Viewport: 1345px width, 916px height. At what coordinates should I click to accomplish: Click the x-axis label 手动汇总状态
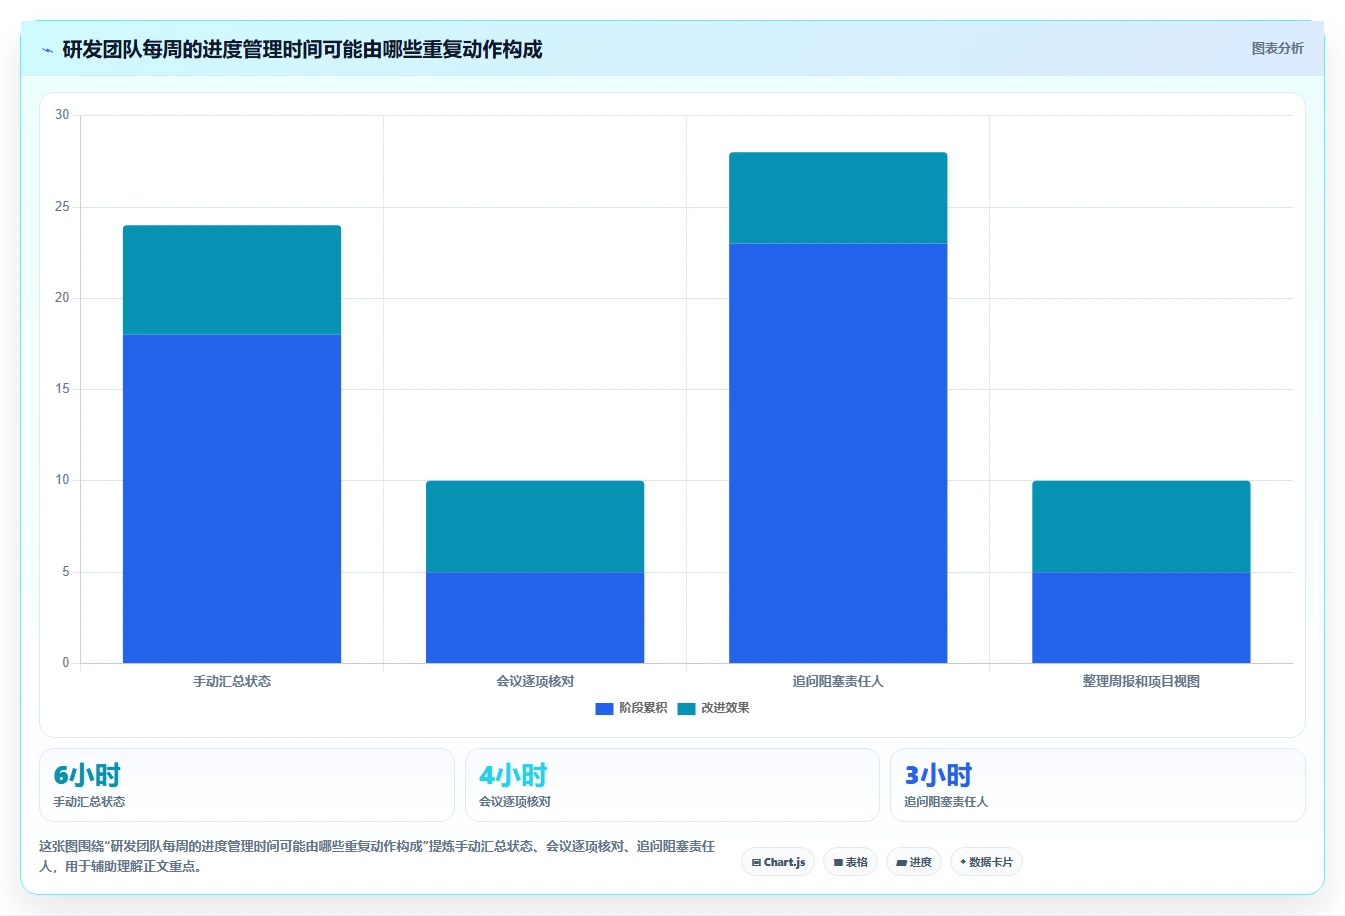(232, 681)
